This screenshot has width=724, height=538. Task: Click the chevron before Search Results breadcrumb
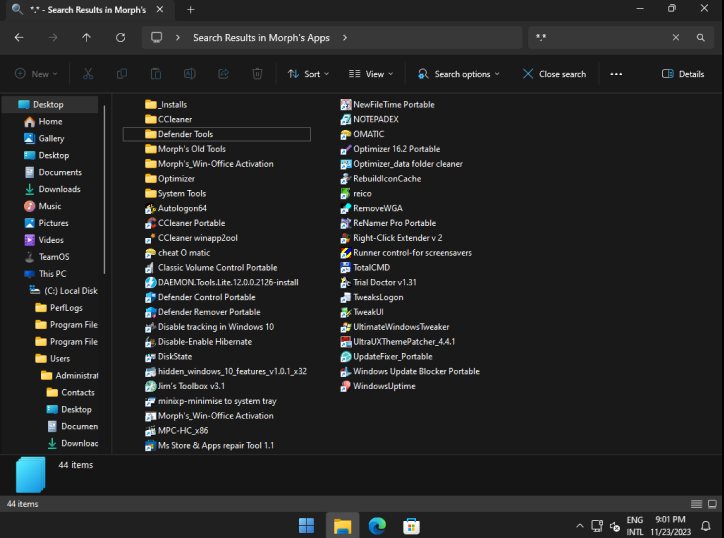click(178, 37)
